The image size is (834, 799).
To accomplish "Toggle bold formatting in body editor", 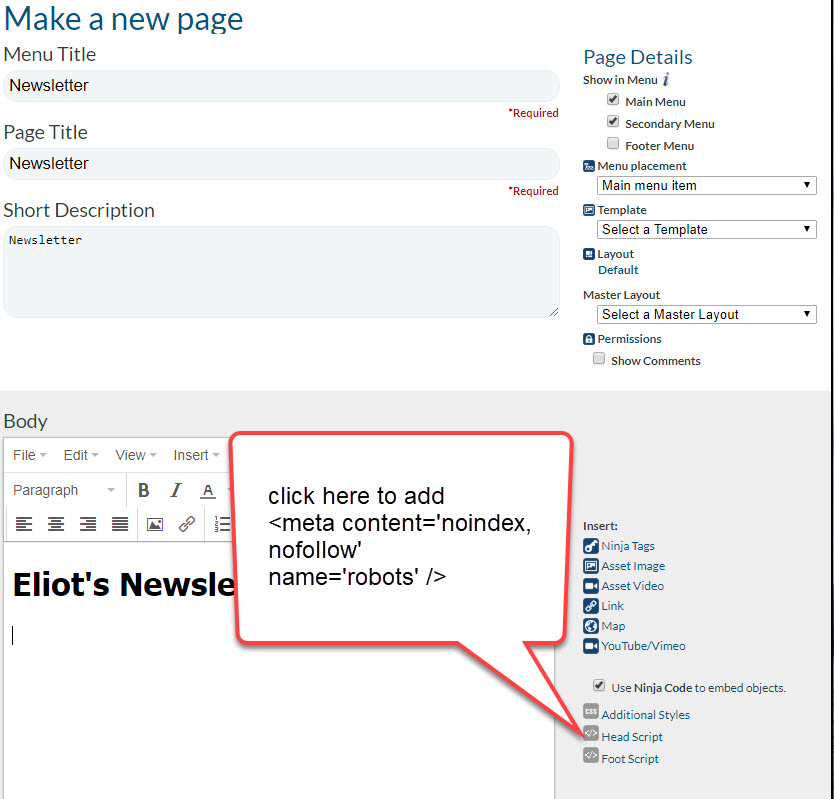I will point(144,490).
